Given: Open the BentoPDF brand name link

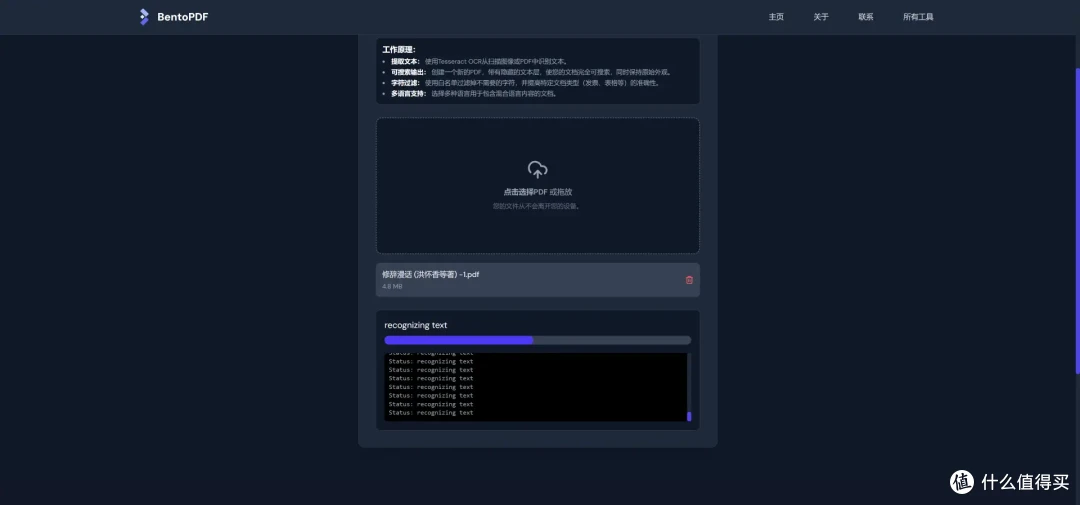Looking at the screenshot, I should pyautogui.click(x=183, y=17).
